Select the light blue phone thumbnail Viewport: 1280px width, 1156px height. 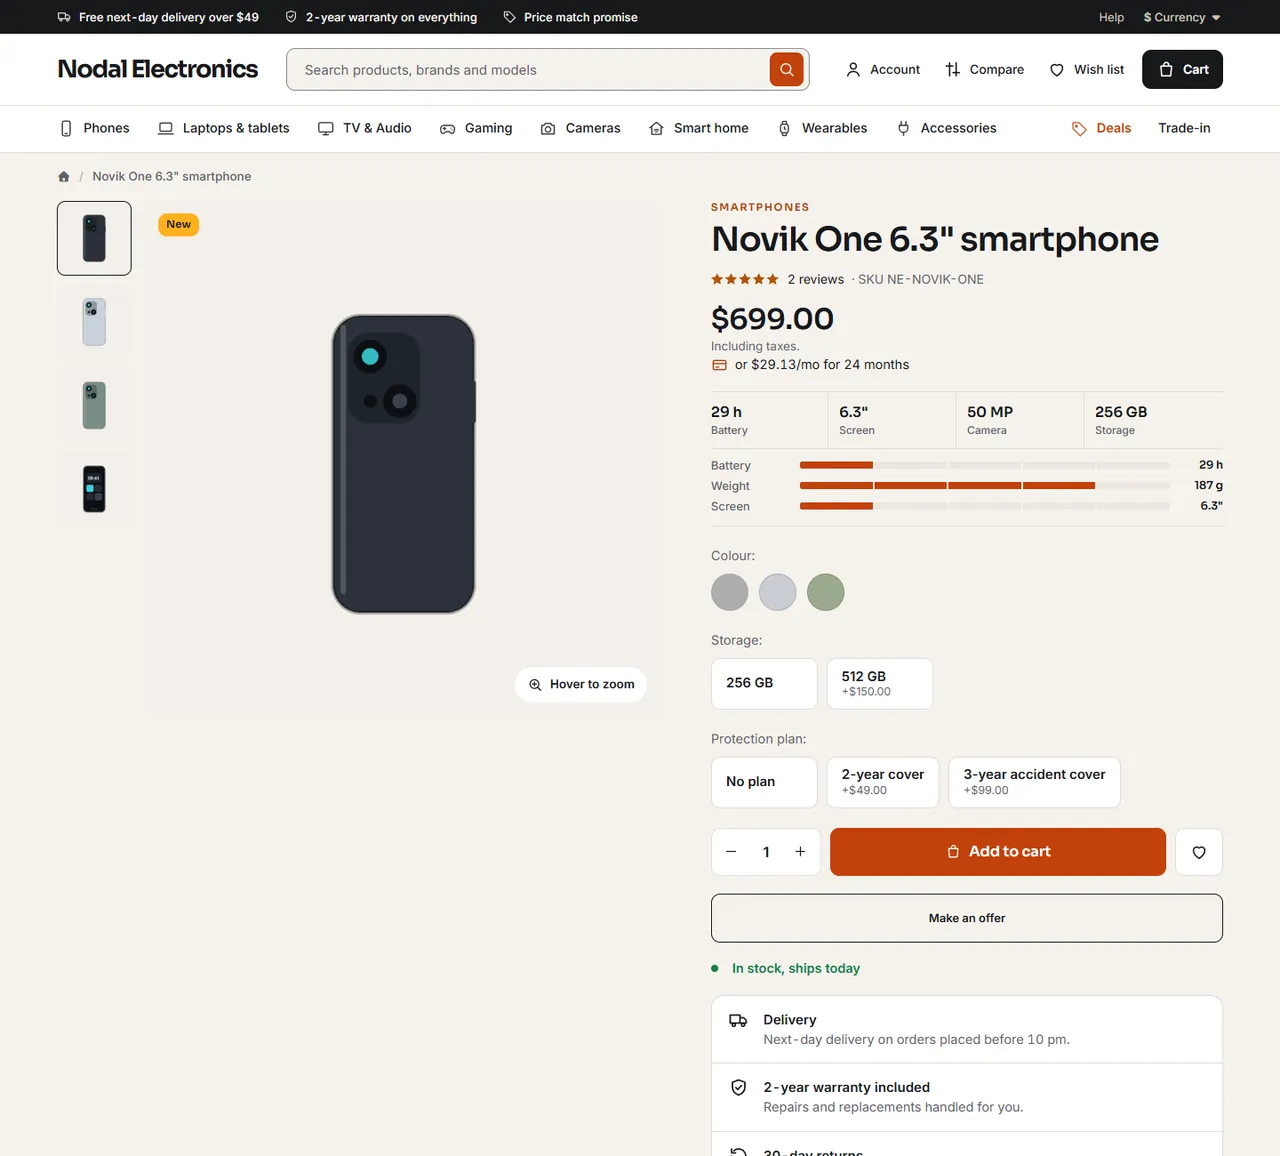94,322
